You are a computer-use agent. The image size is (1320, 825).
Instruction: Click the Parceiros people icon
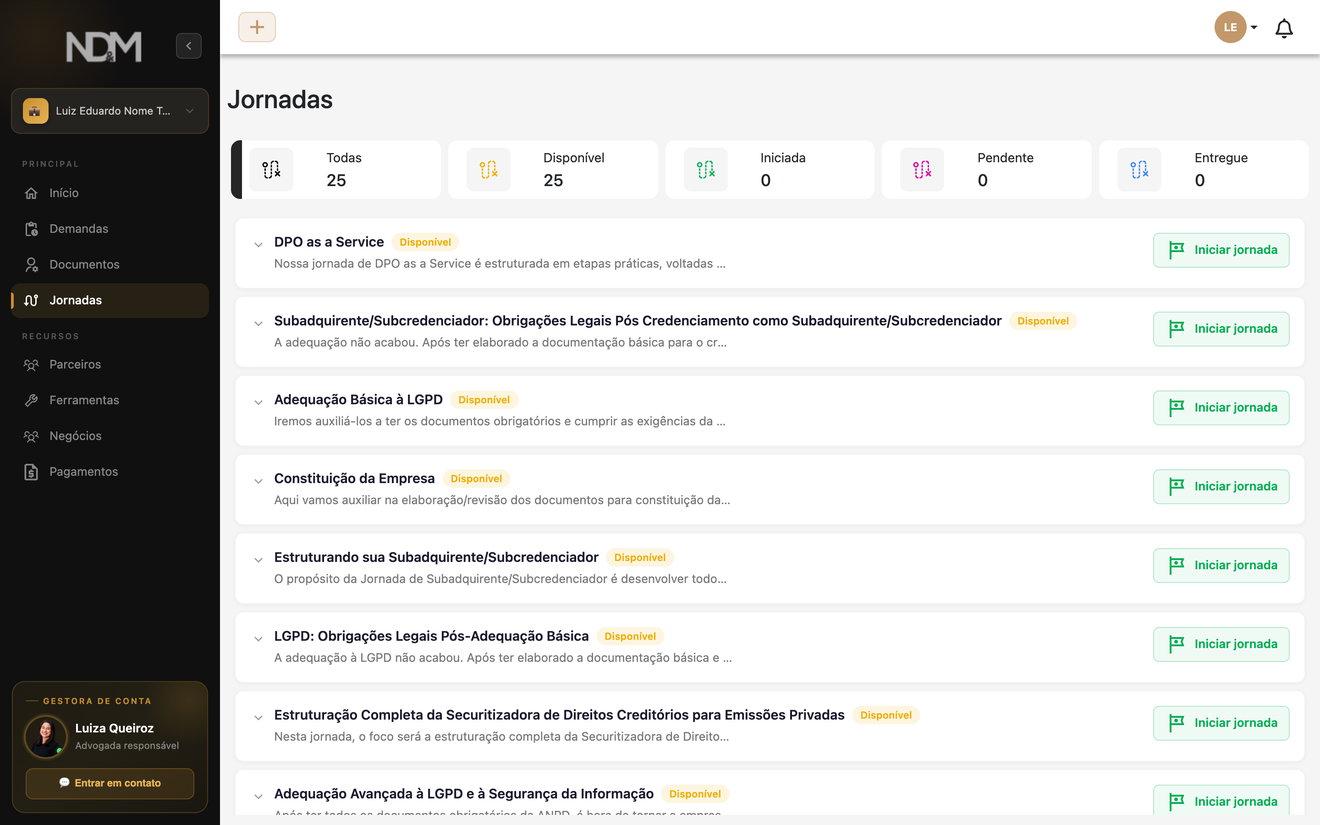pyautogui.click(x=31, y=365)
